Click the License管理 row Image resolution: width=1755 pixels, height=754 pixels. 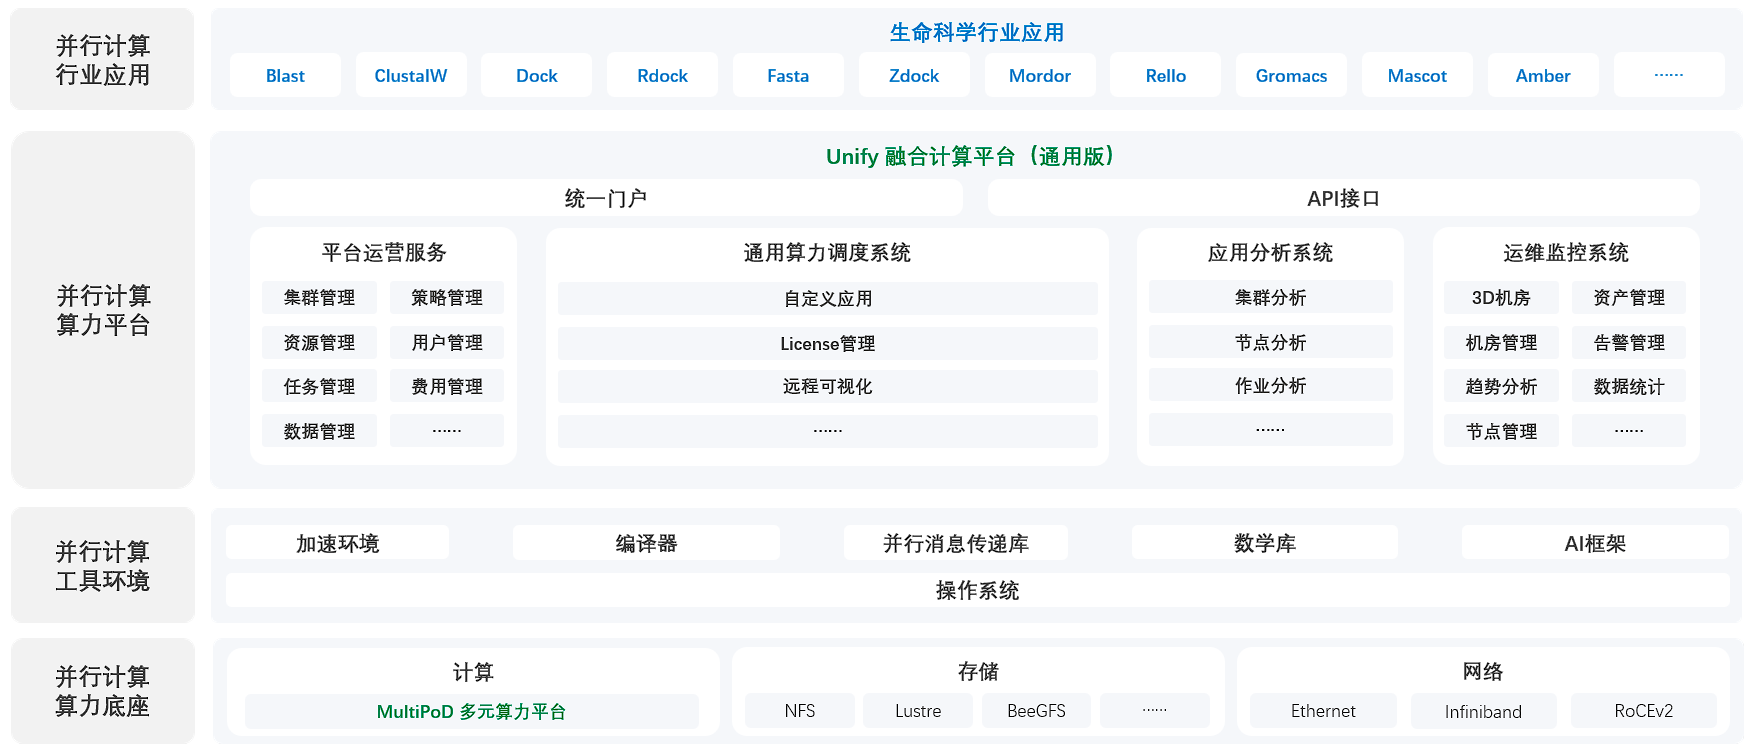pos(828,343)
